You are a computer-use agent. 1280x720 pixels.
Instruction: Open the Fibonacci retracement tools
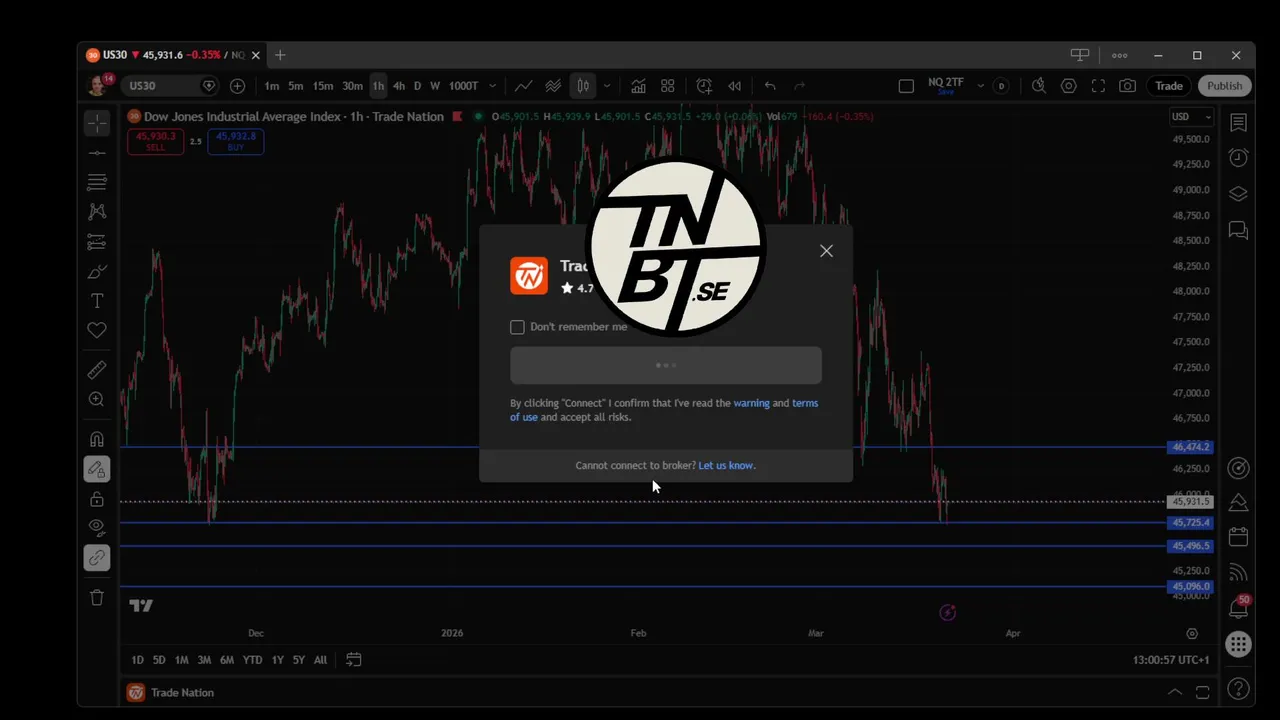click(97, 182)
